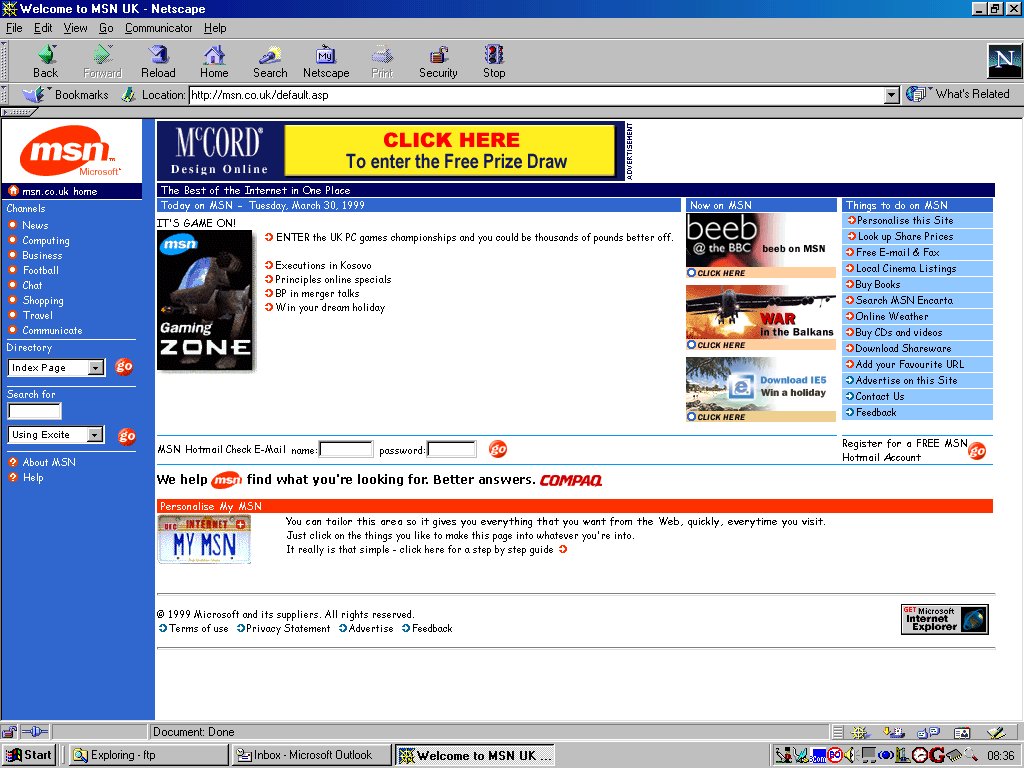Open the Communicator menu
Image resolution: width=1024 pixels, height=768 pixels.
pos(159,28)
